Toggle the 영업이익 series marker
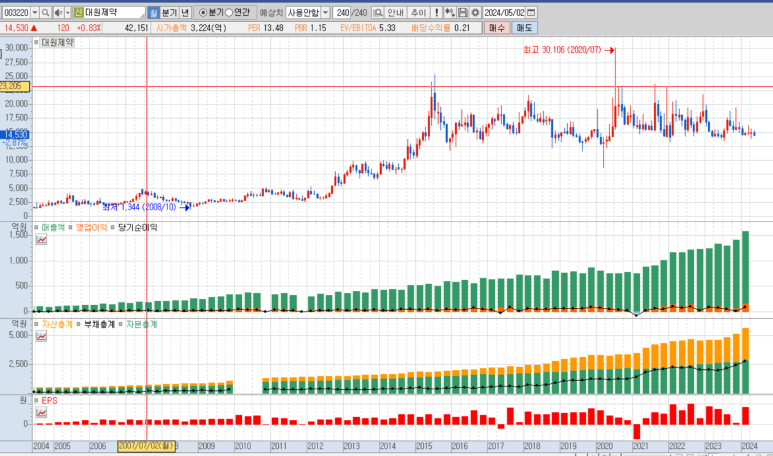773x456 pixels. [70, 227]
